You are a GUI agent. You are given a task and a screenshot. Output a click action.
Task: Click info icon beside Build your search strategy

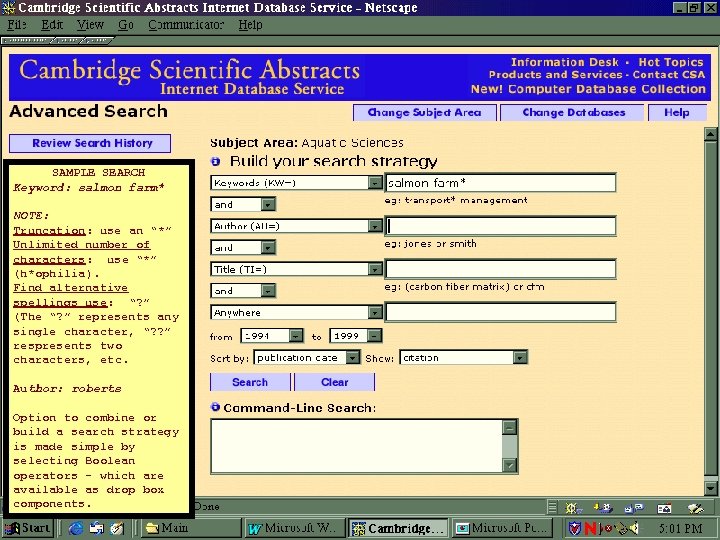pos(215,161)
